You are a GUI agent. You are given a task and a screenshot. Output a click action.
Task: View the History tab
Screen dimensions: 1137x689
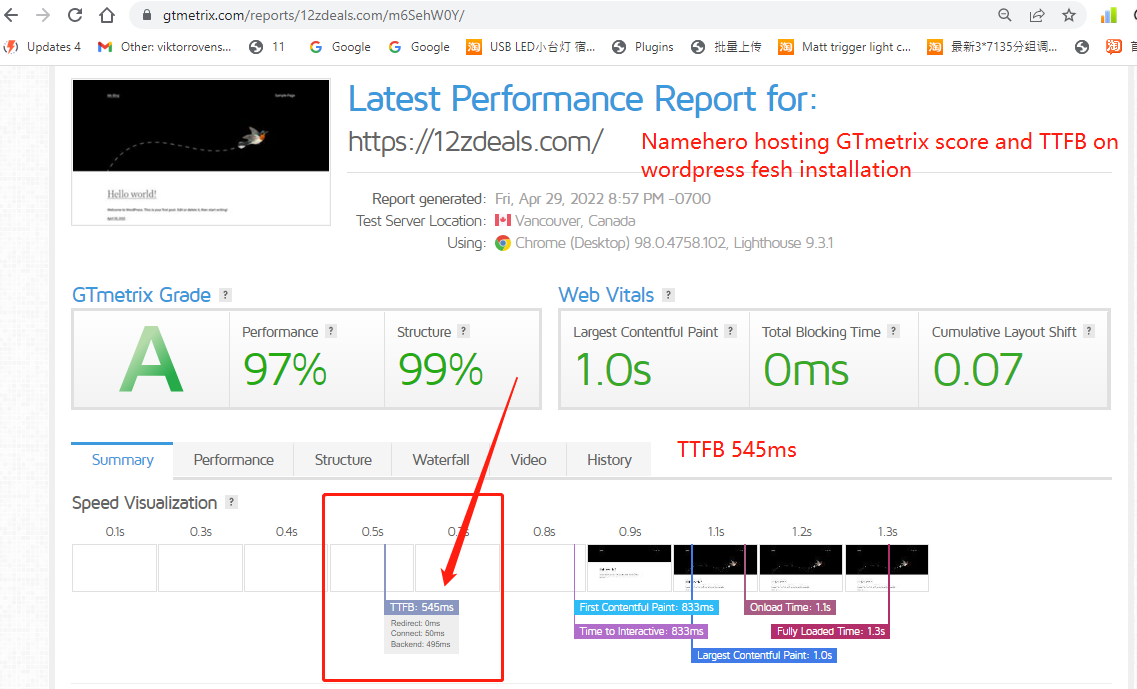[609, 460]
